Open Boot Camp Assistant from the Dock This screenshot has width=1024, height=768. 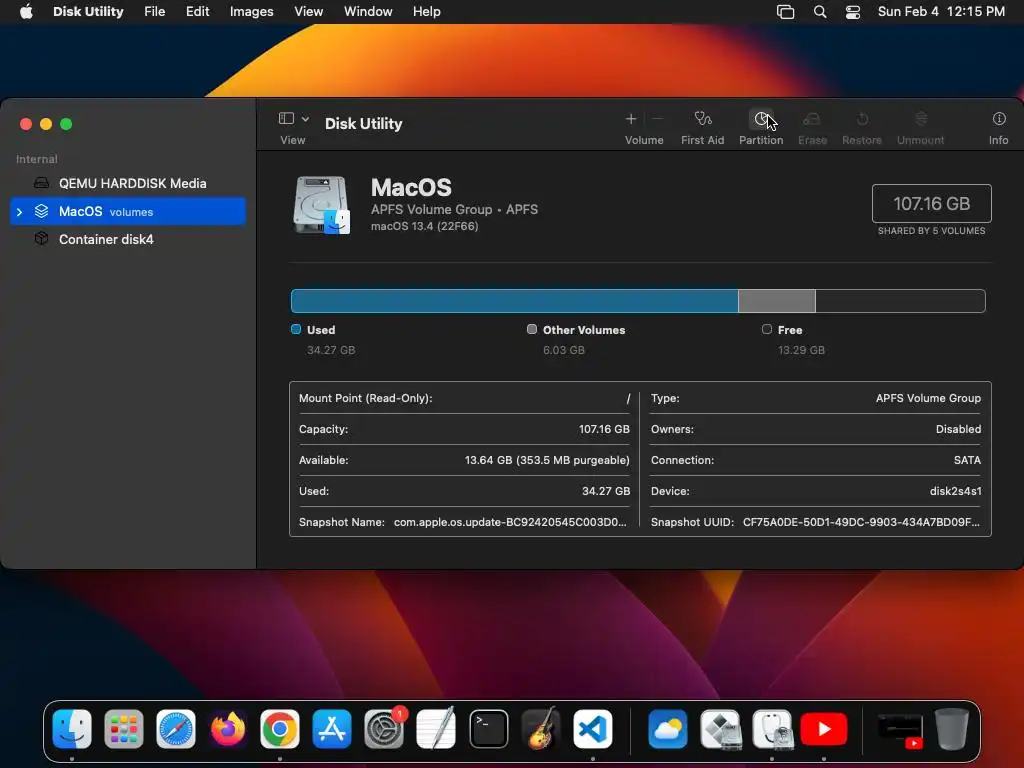720,729
